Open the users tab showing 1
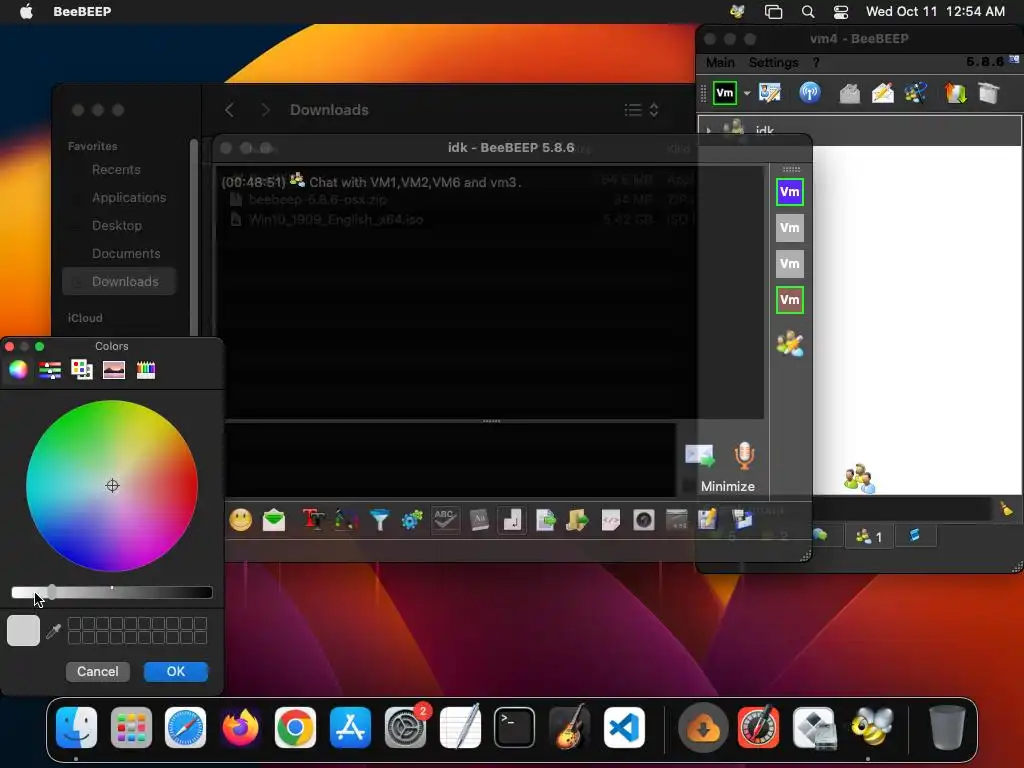Viewport: 1024px width, 768px height. (x=869, y=536)
